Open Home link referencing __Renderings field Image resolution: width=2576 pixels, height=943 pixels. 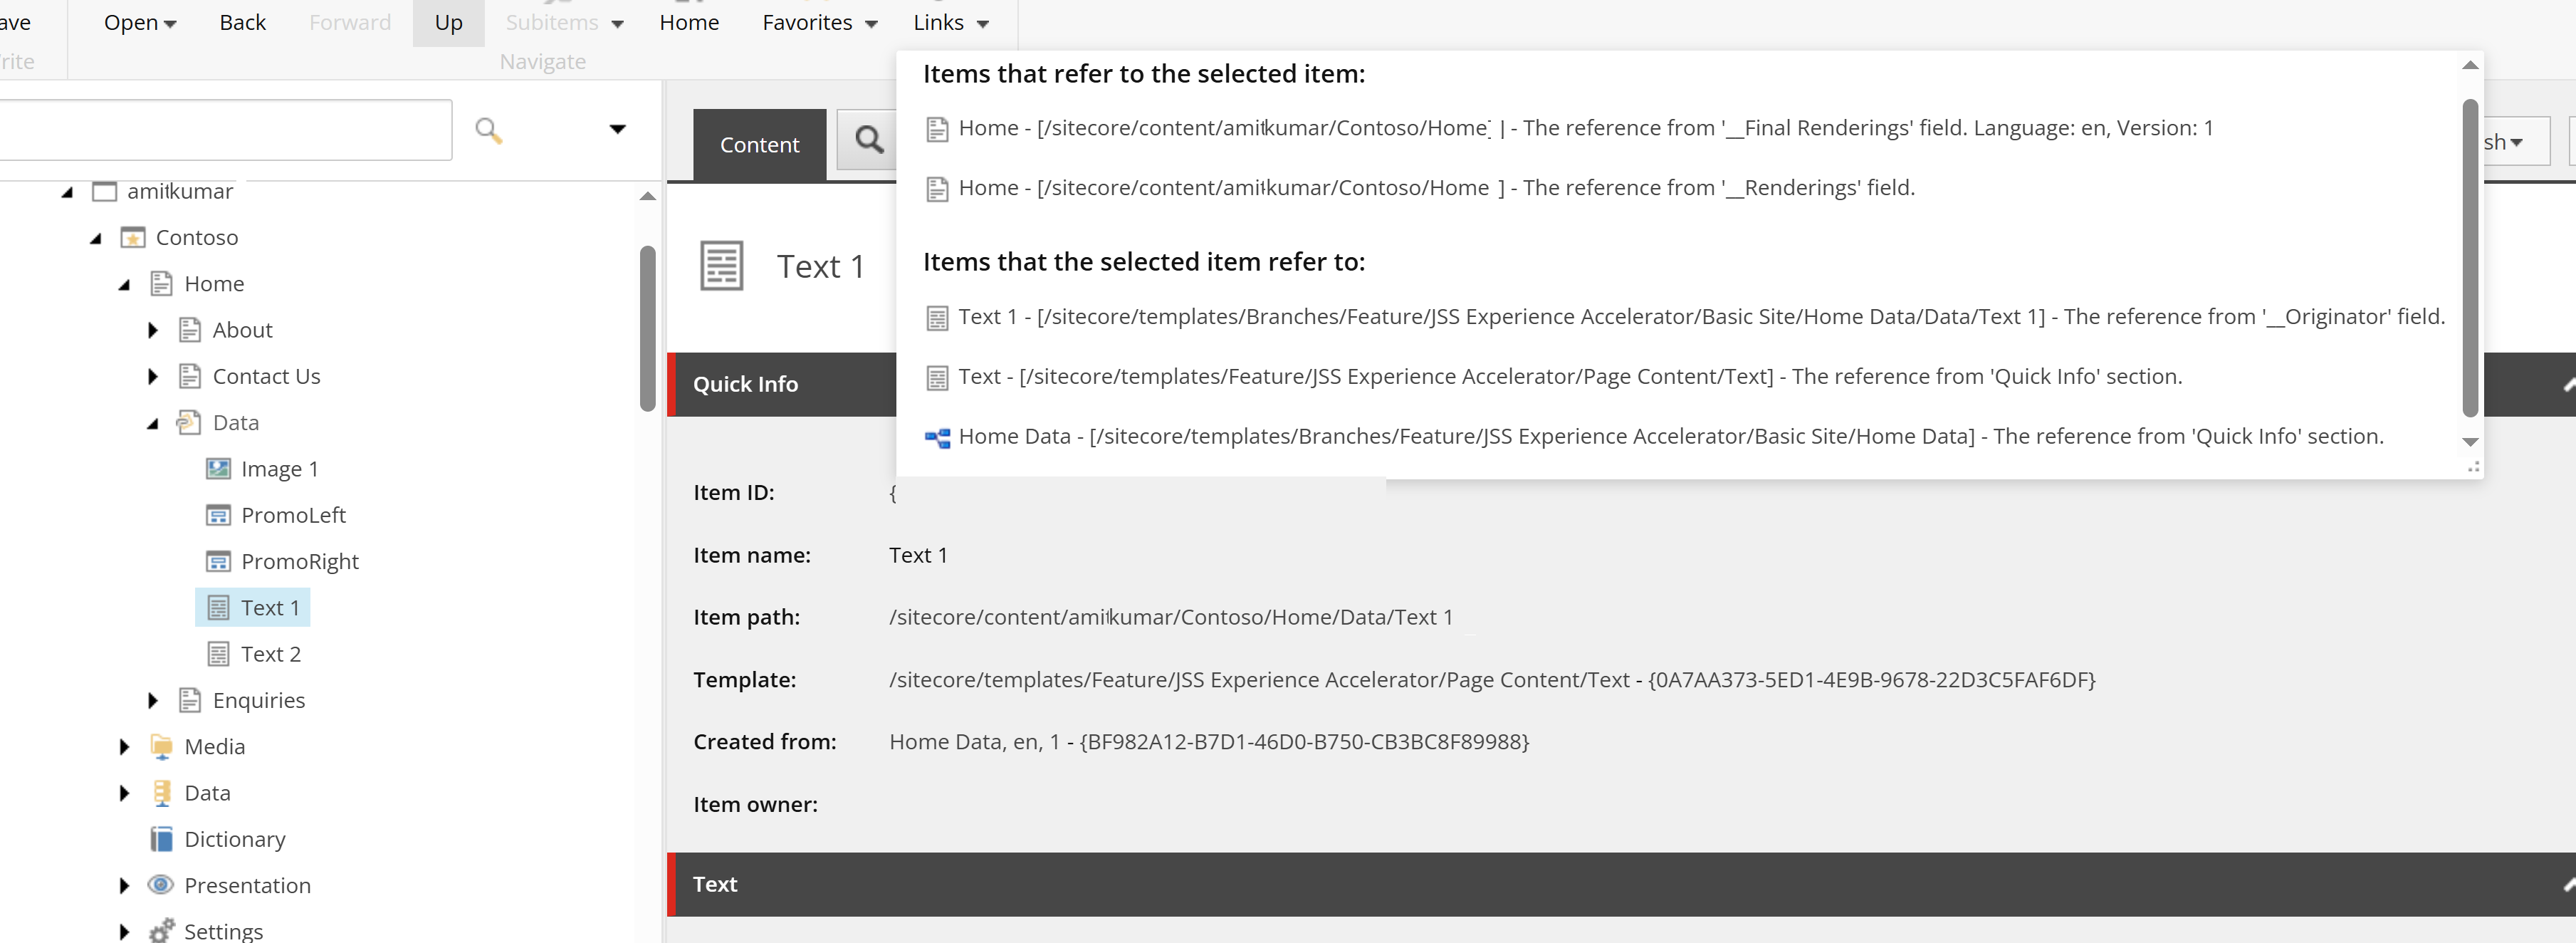click(1436, 188)
